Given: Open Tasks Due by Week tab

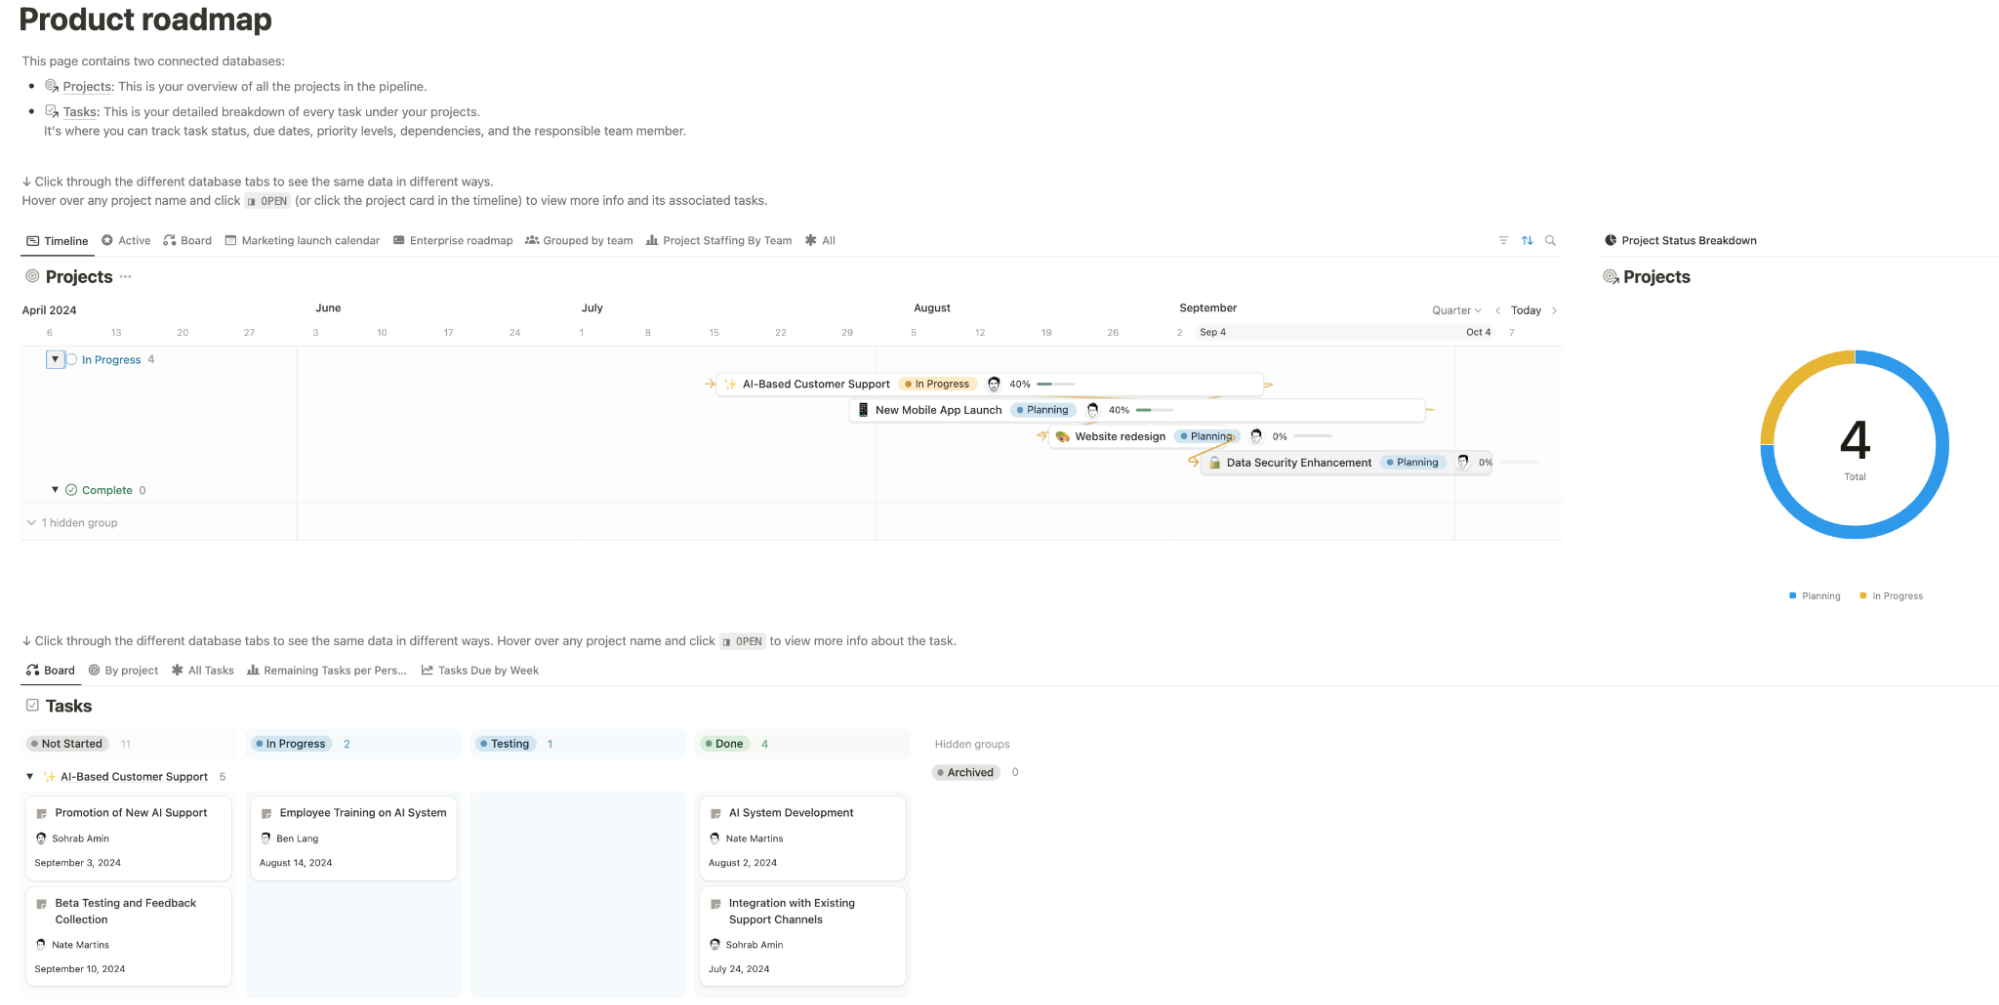Looking at the screenshot, I should 480,671.
